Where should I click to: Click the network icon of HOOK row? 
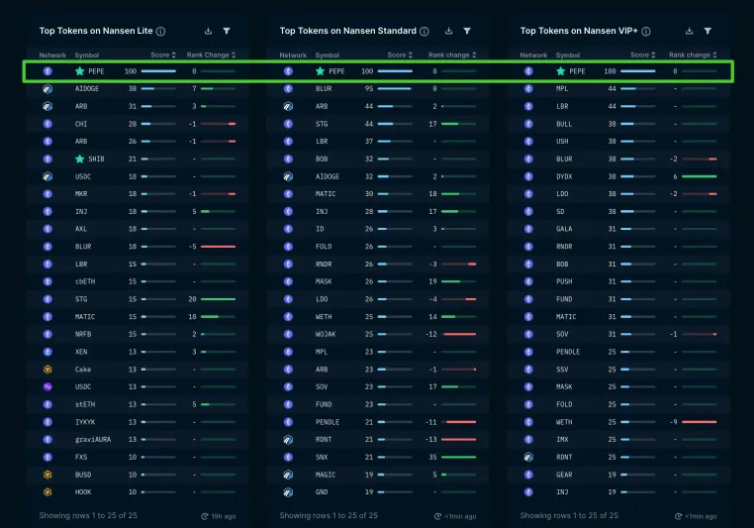tap(48, 492)
